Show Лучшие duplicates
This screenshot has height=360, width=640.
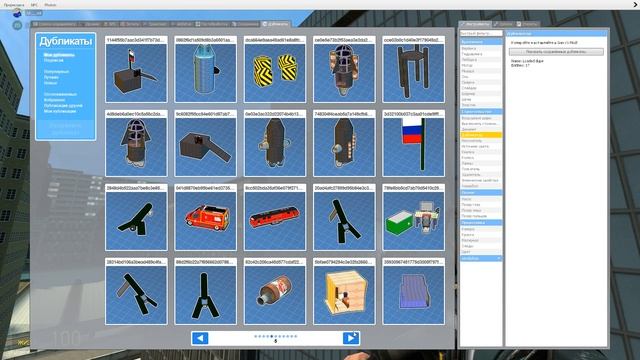[51, 78]
